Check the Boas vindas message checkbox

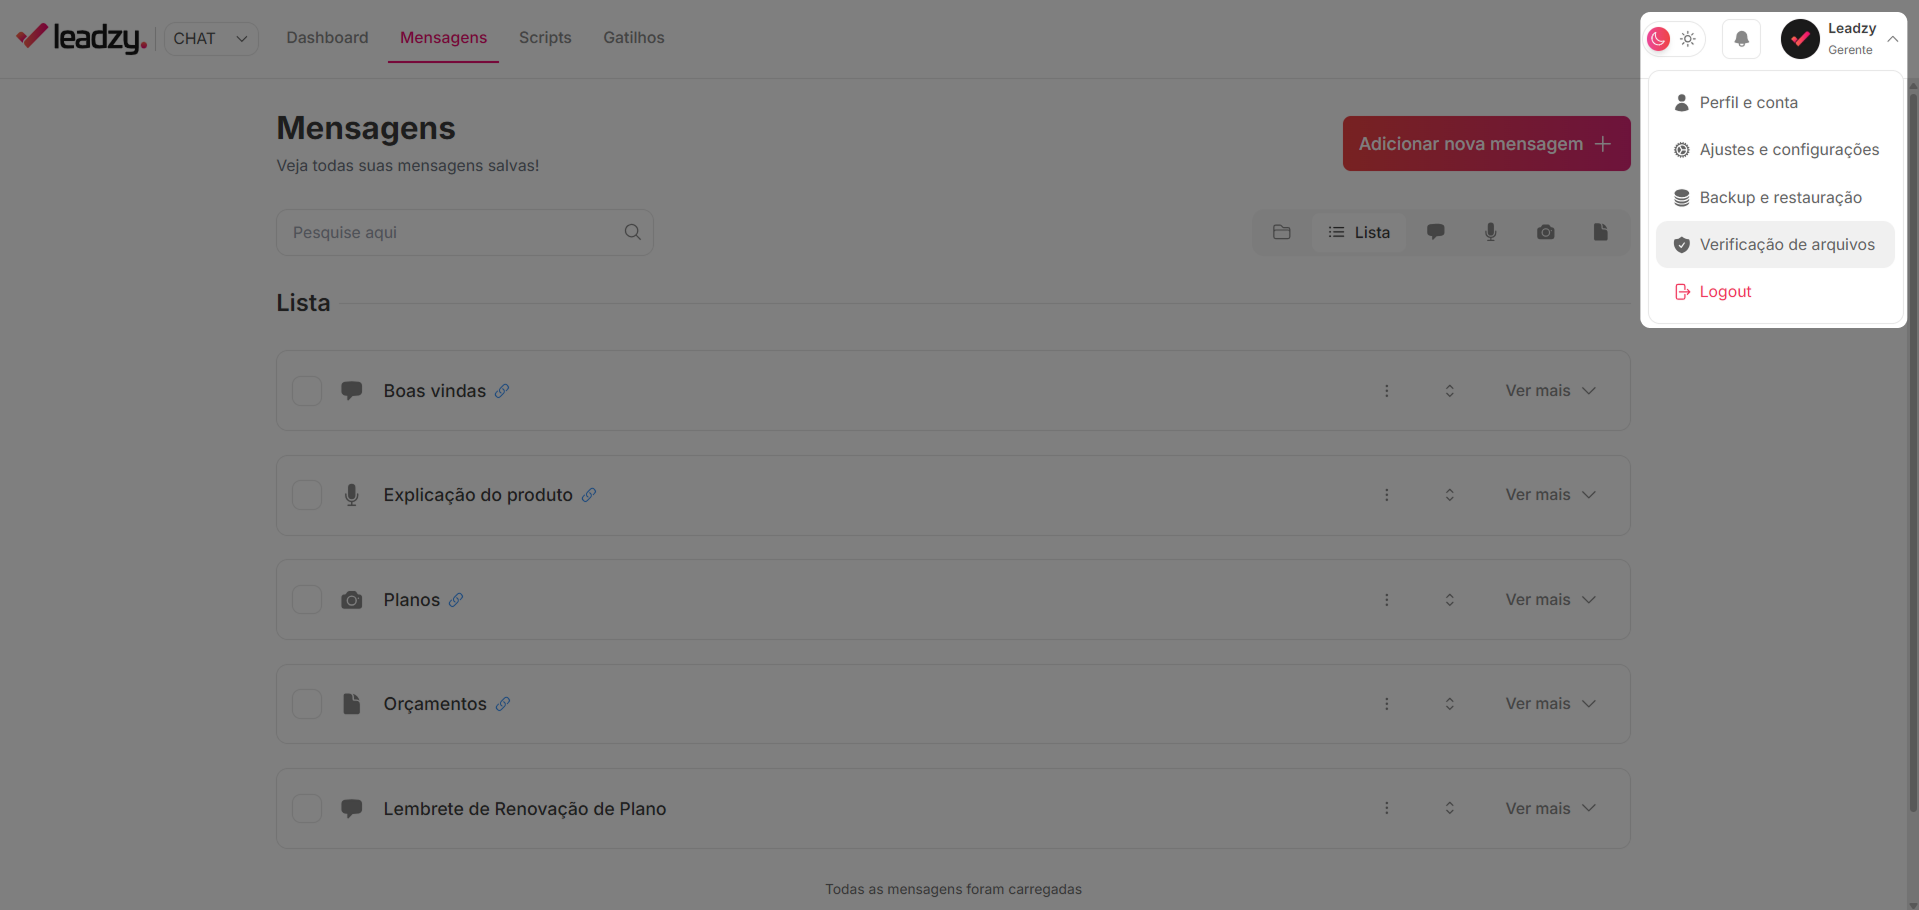(307, 391)
